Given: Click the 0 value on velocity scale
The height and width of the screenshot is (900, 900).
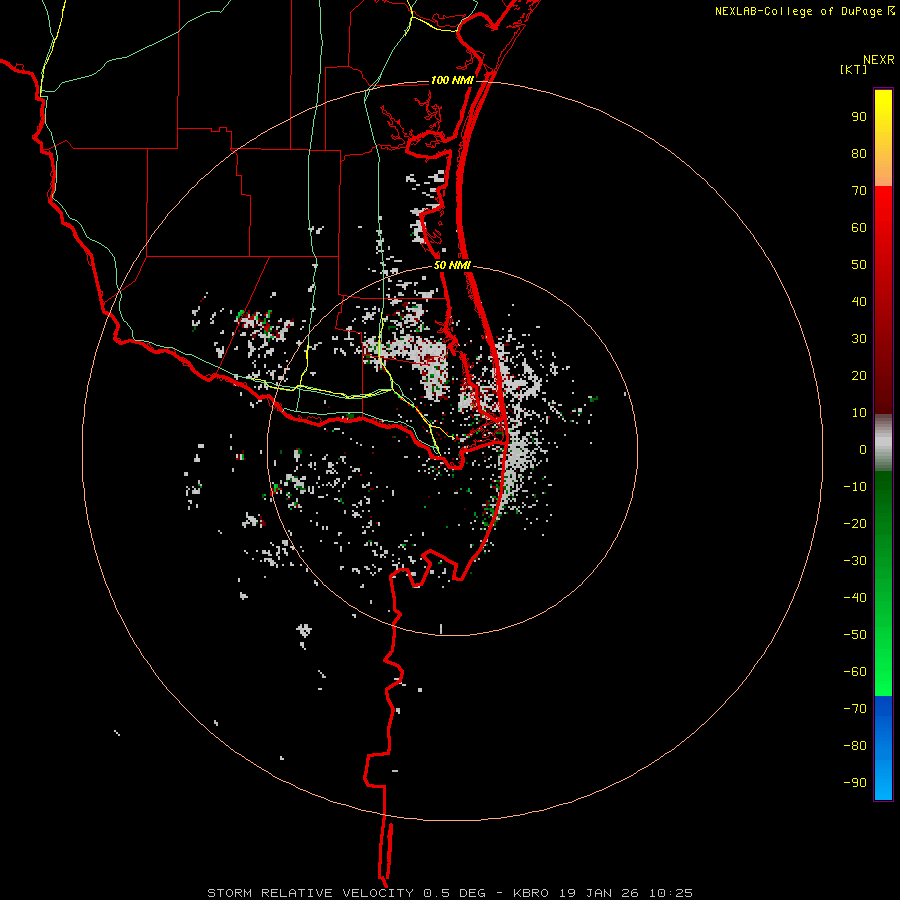Looking at the screenshot, I should 863,449.
